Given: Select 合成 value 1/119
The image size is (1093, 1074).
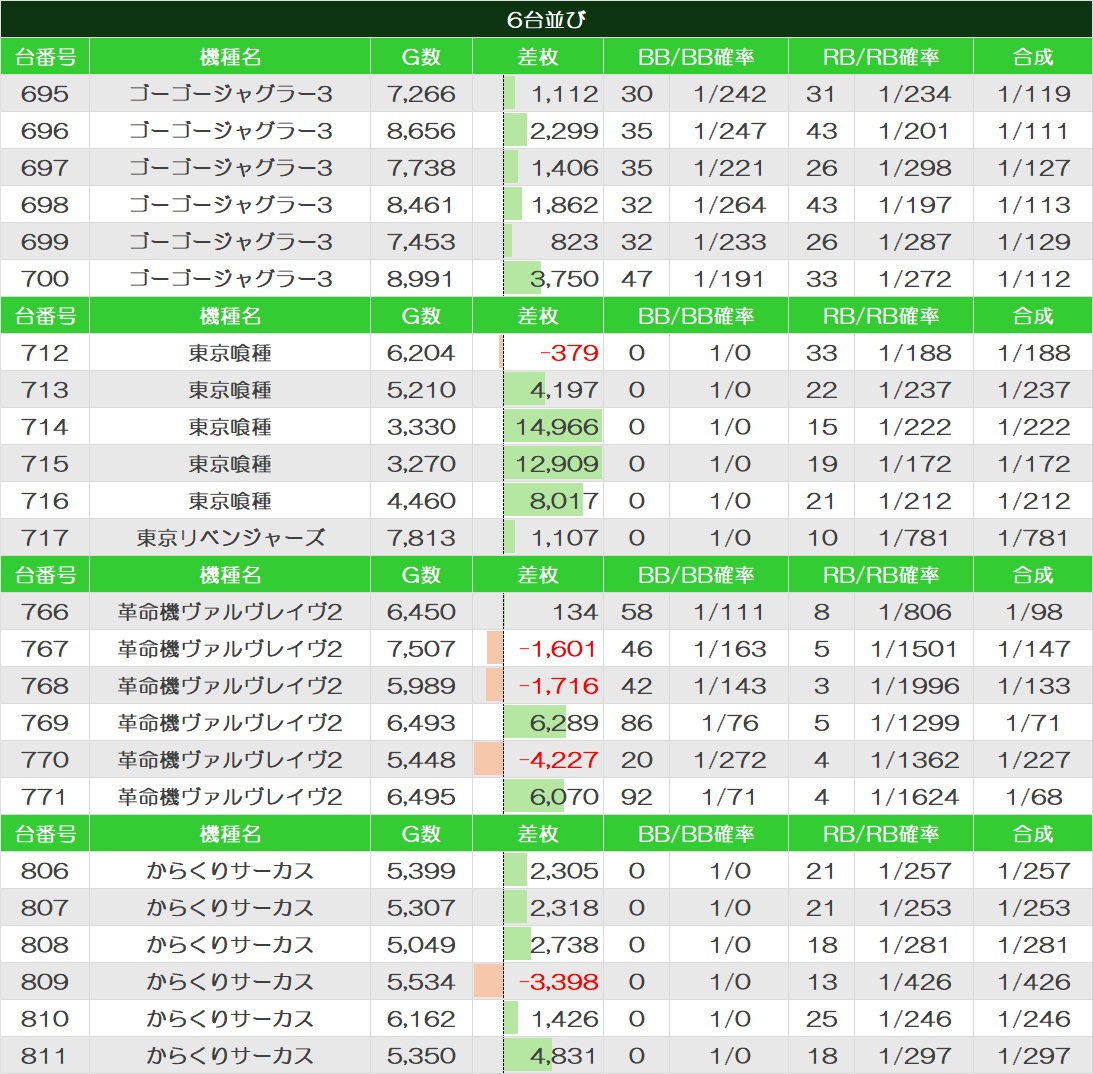Looking at the screenshot, I should [1033, 93].
